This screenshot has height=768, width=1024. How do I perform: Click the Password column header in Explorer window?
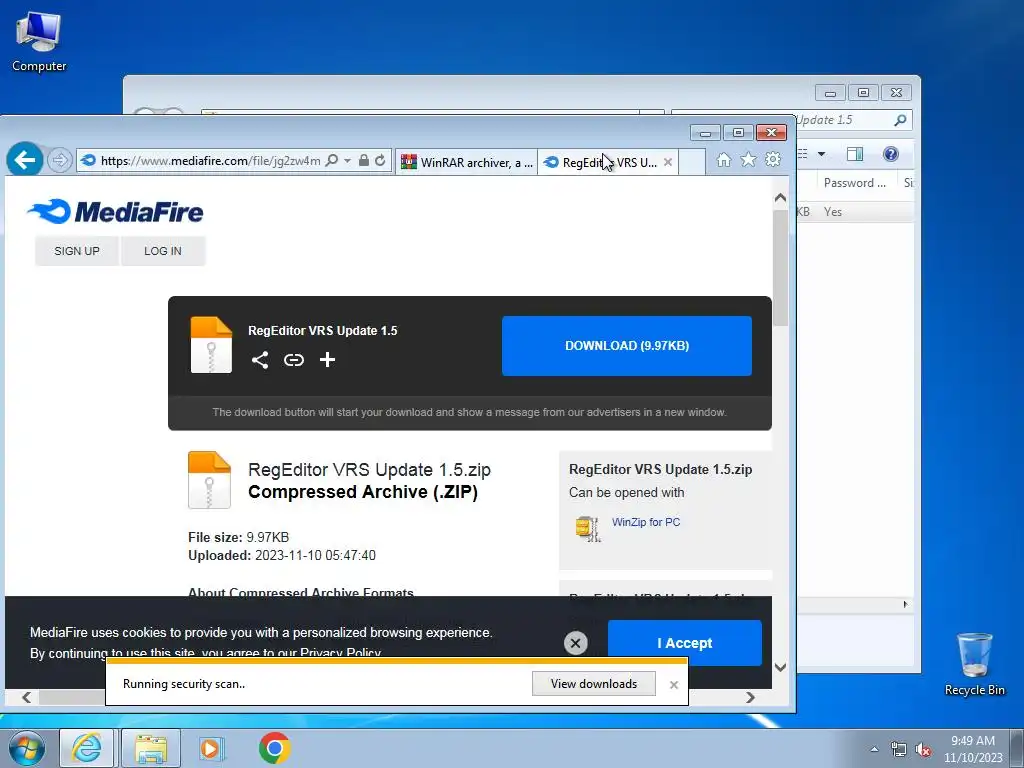(x=856, y=183)
